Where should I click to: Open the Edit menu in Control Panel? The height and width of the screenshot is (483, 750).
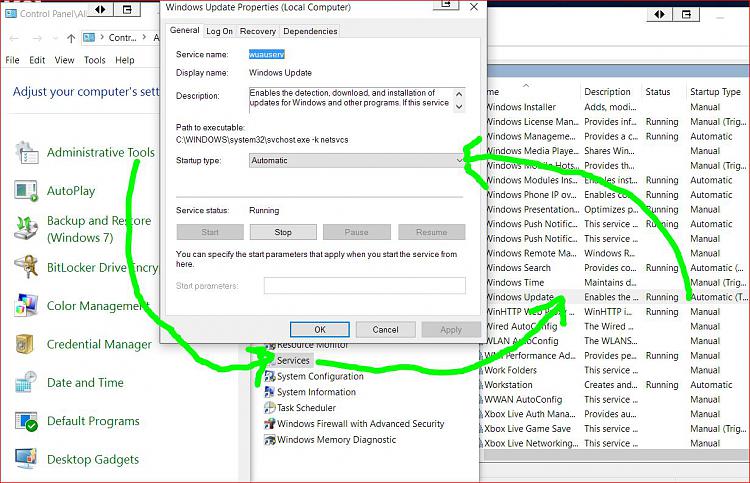pyautogui.click(x=37, y=60)
